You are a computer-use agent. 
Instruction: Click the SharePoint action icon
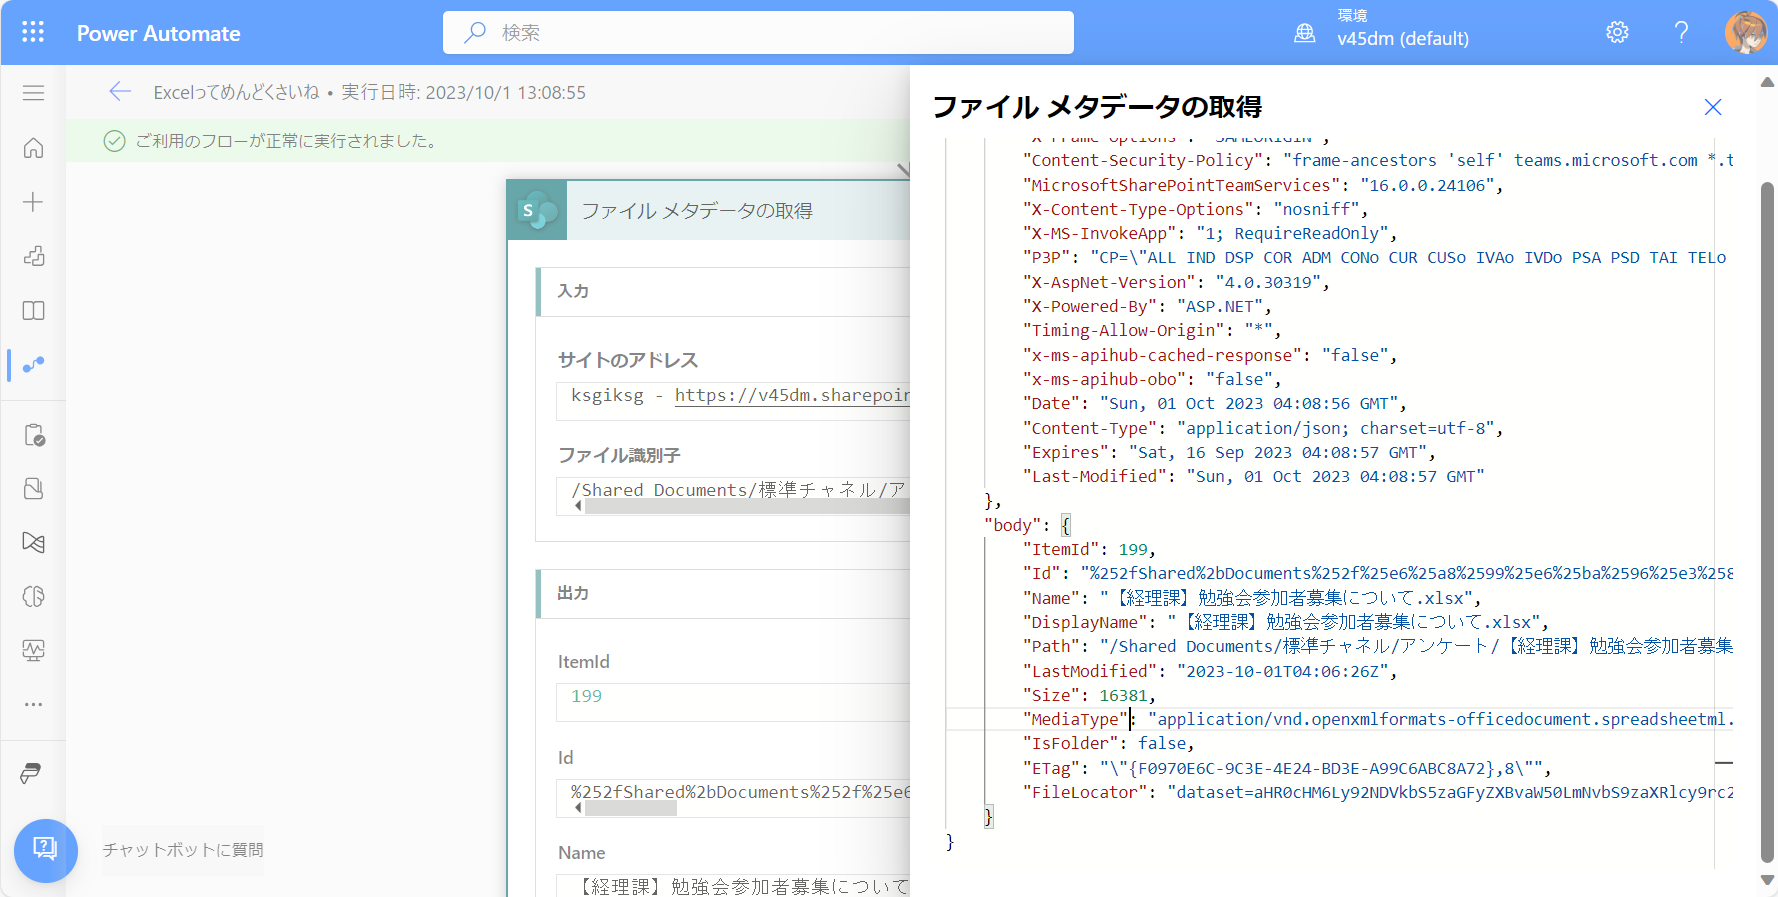538,211
